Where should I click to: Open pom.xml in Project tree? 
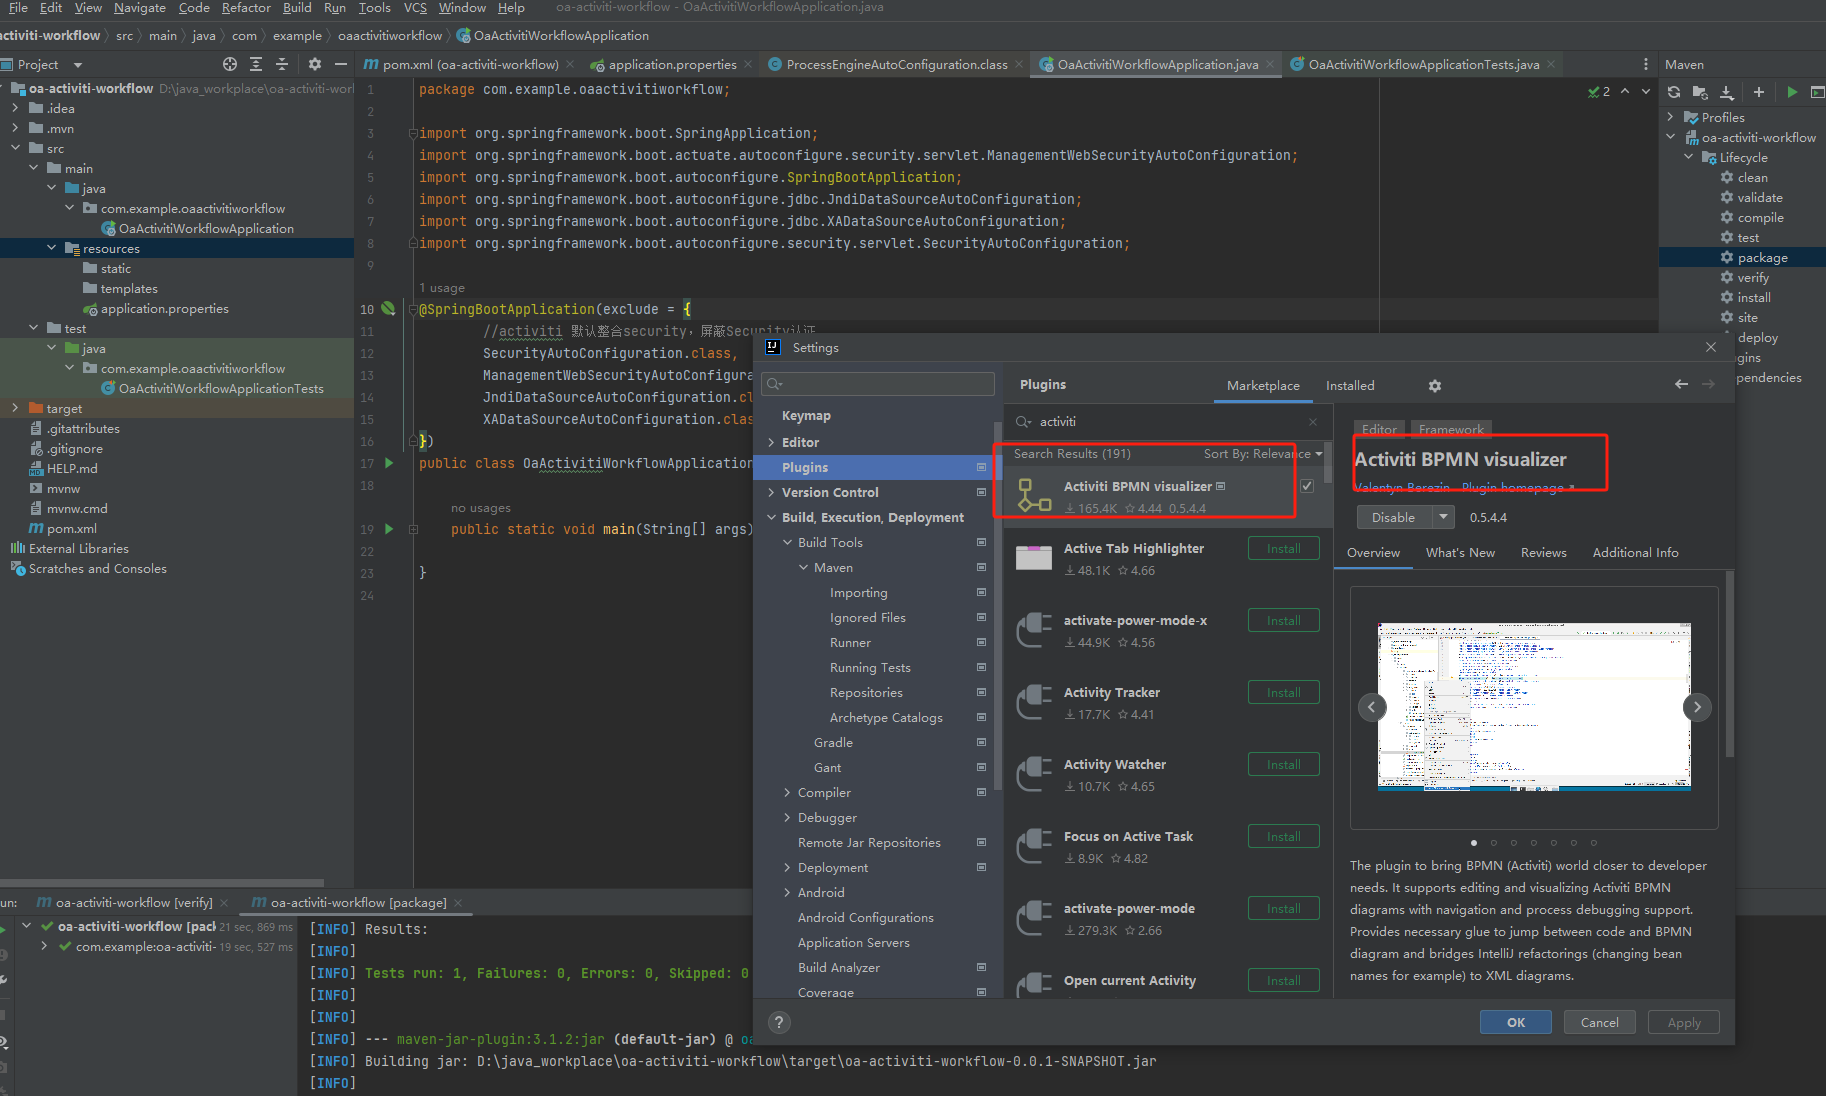[72, 528]
